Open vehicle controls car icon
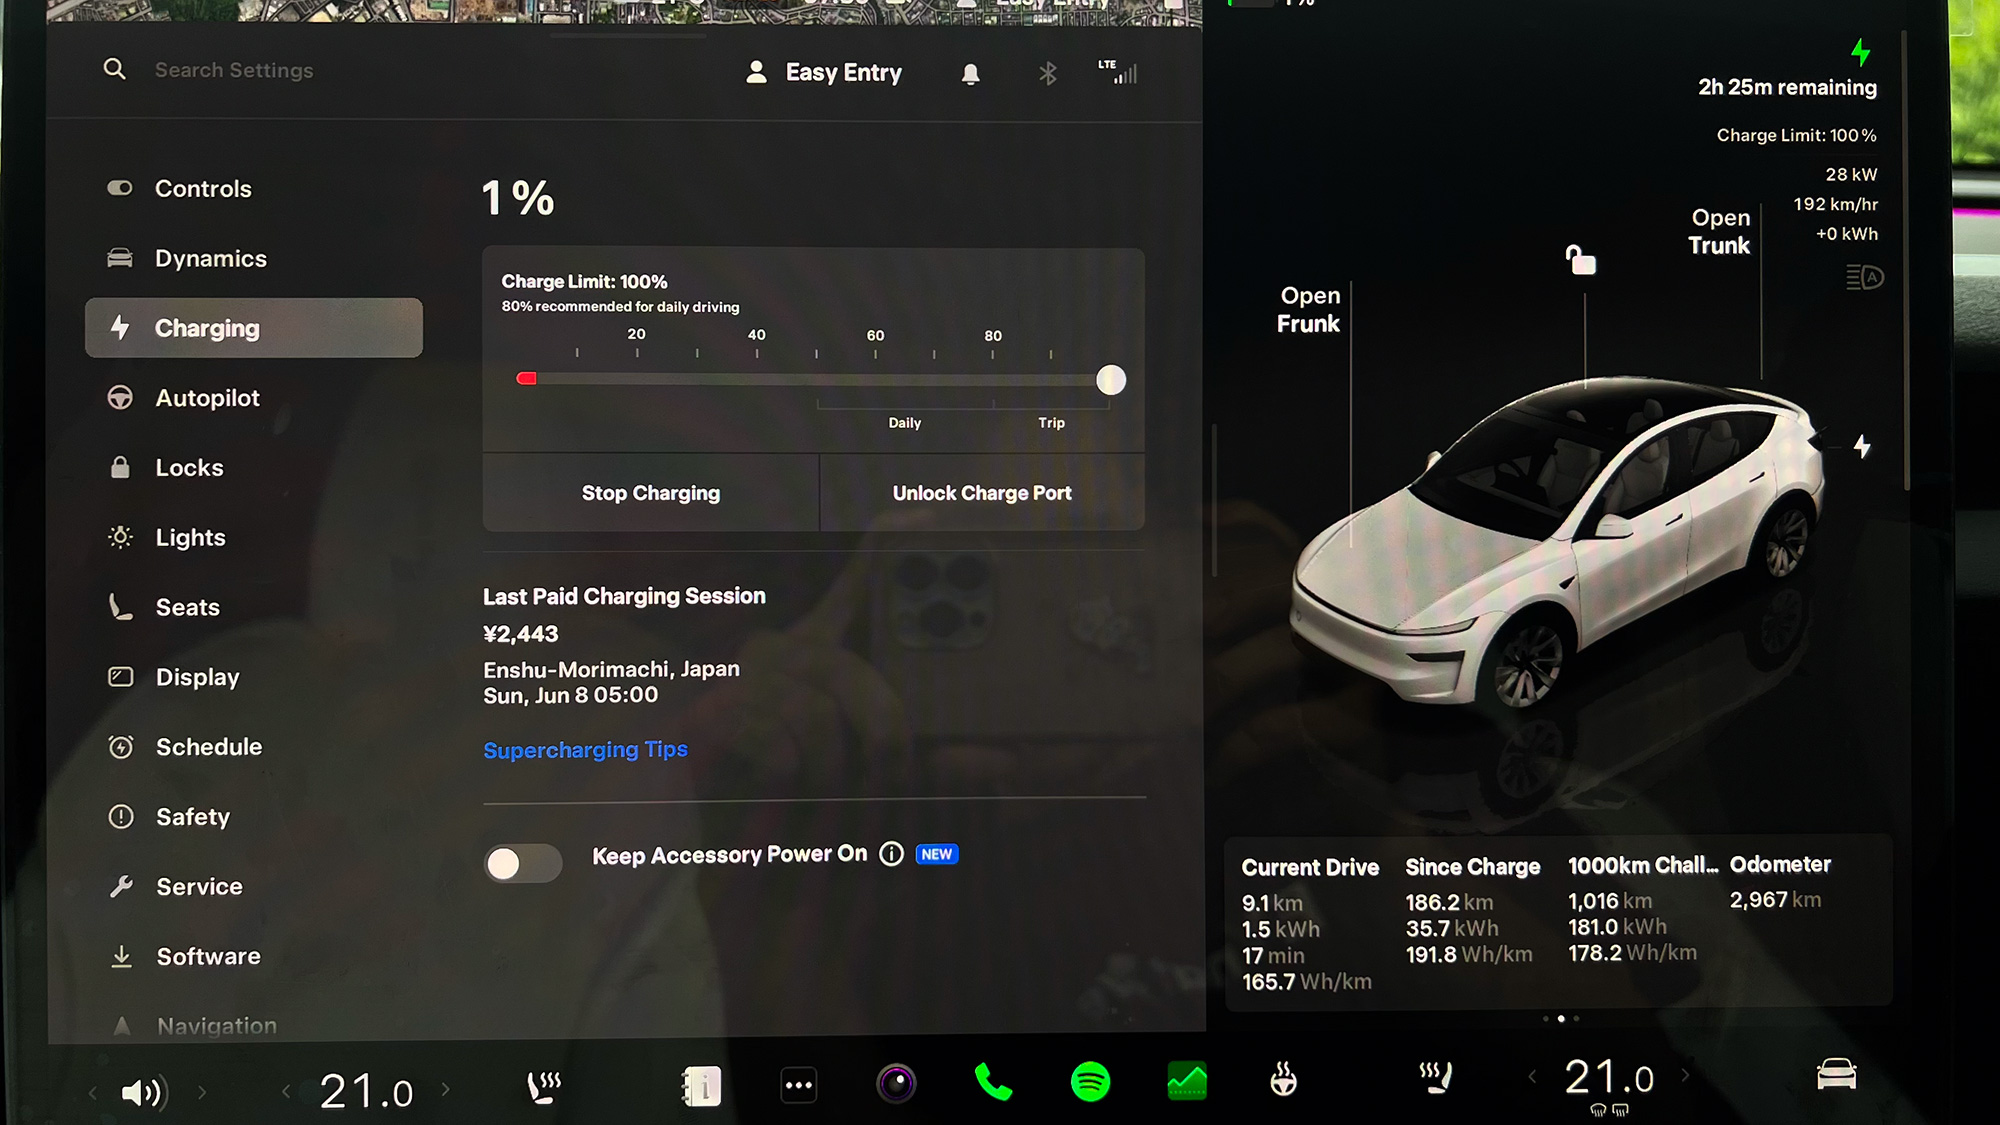 pyautogui.click(x=1836, y=1074)
